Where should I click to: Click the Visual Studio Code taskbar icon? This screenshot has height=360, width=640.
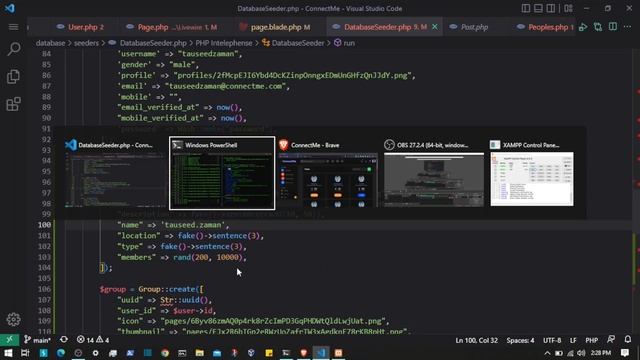pyautogui.click(x=321, y=353)
